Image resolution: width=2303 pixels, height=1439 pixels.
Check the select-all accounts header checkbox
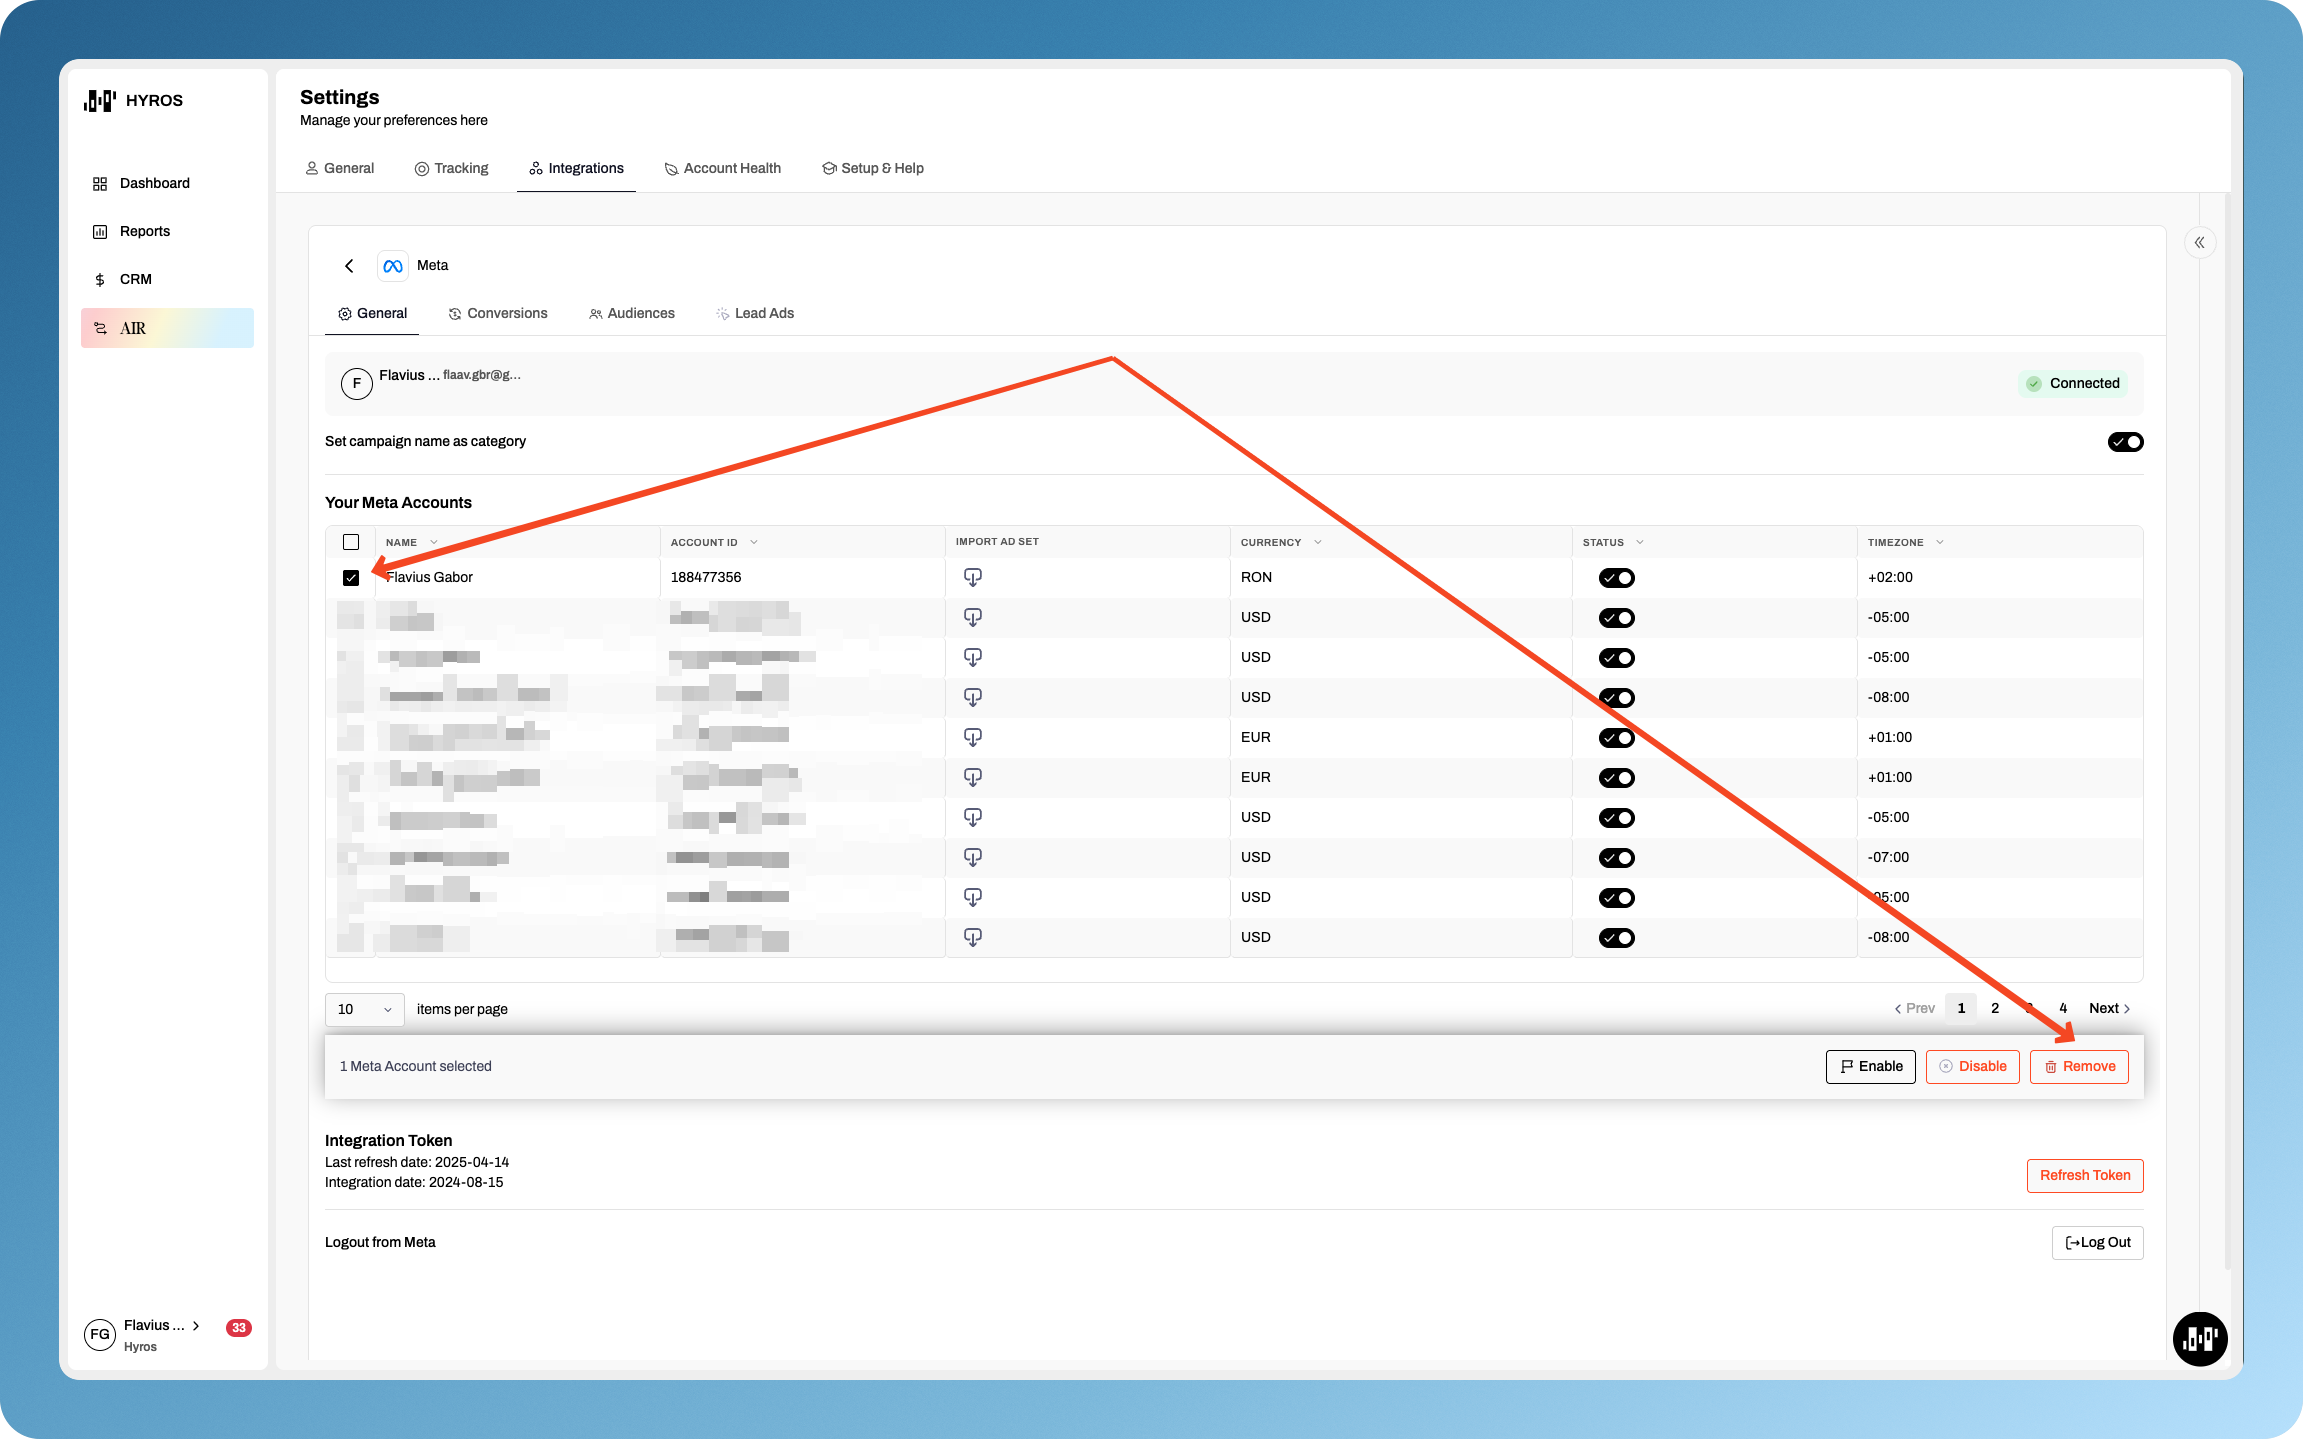click(351, 542)
